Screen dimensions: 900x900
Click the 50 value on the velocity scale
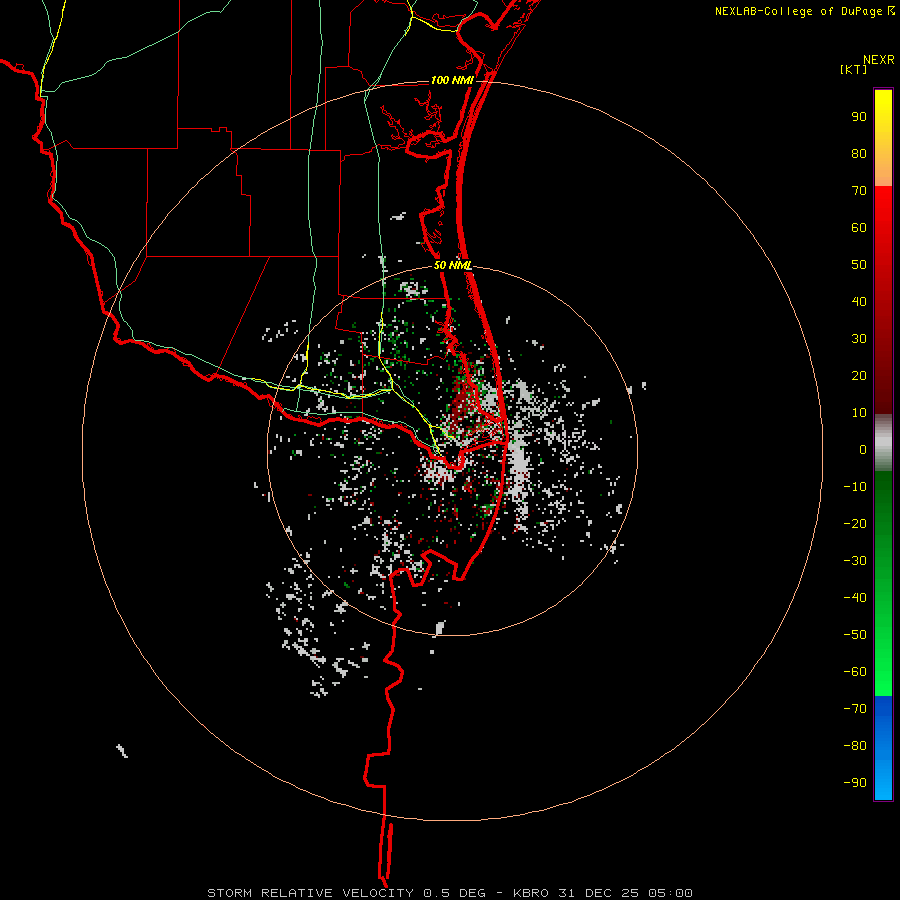pyautogui.click(x=859, y=265)
